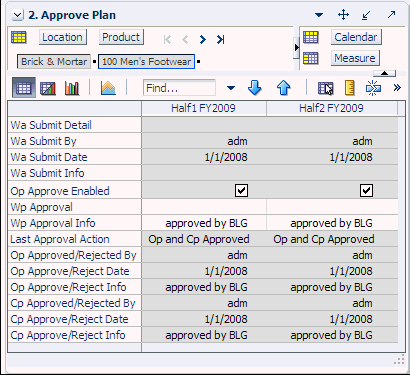The width and height of the screenshot is (410, 375).
Task: Select the Wa Submit By row label
Action: point(75,141)
